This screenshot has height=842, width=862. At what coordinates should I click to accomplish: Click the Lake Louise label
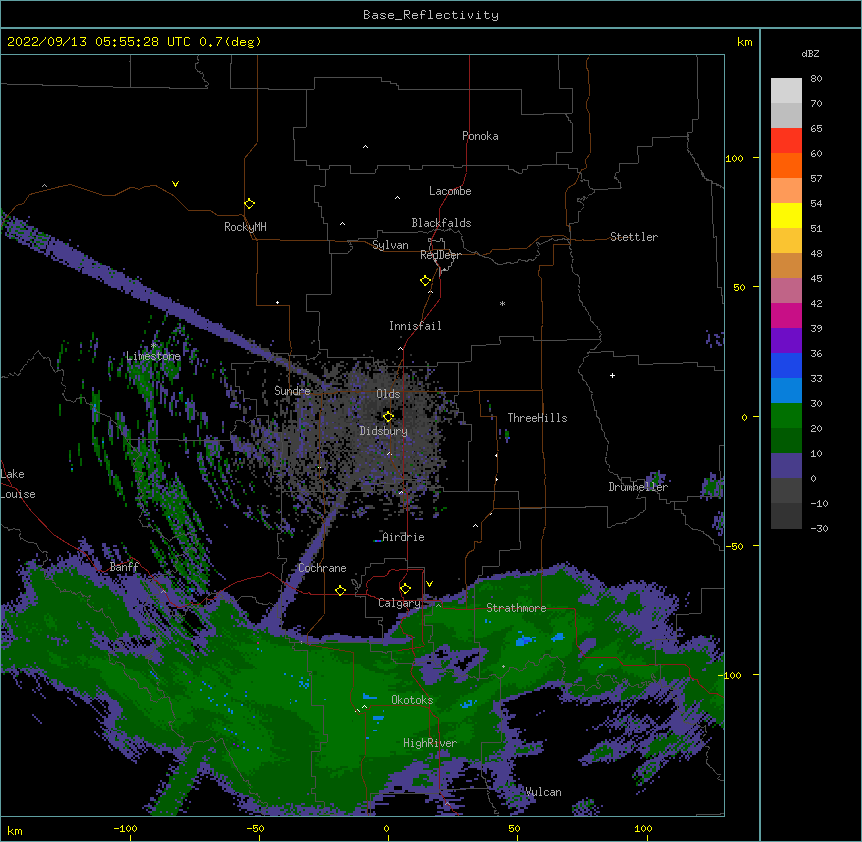(18, 484)
